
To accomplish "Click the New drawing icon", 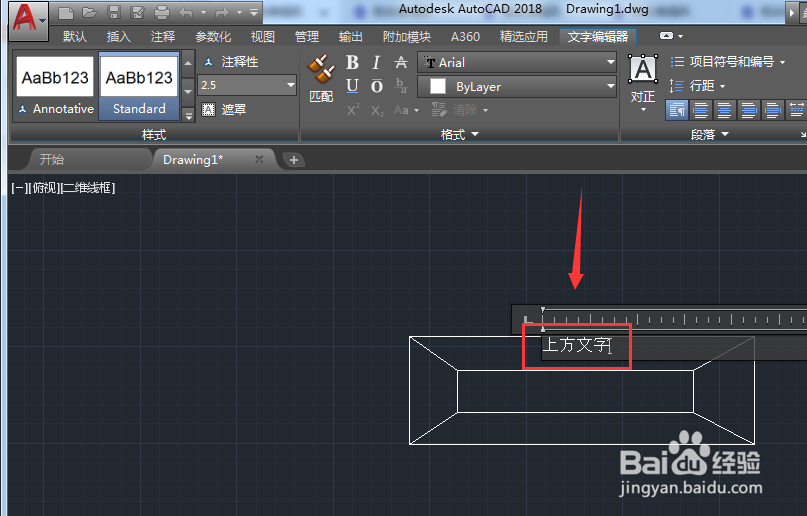I will pyautogui.click(x=65, y=12).
